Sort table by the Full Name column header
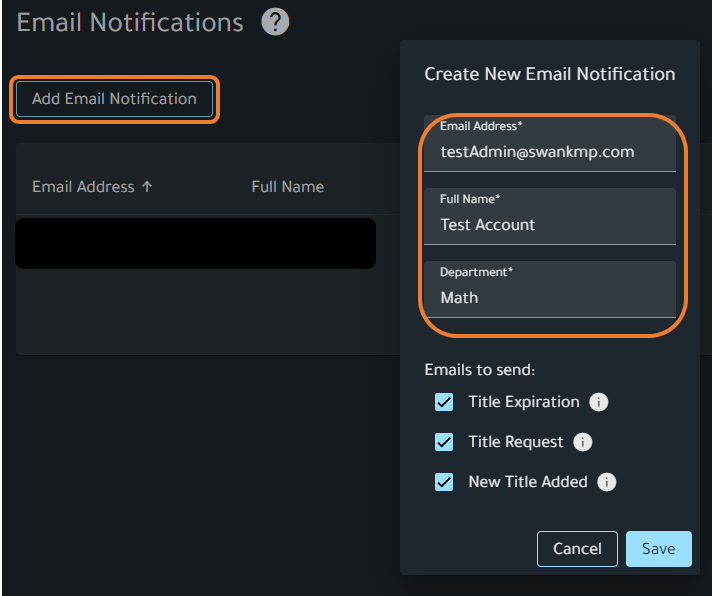712x596 pixels. 287,186
